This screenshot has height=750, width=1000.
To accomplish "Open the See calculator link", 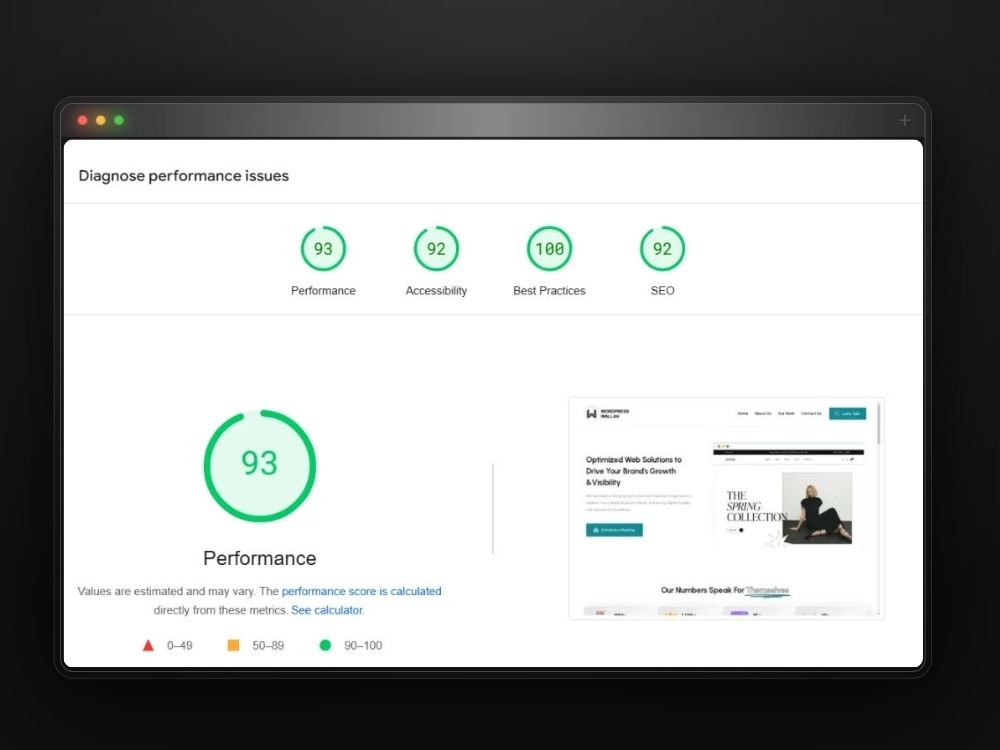I will click(327, 610).
